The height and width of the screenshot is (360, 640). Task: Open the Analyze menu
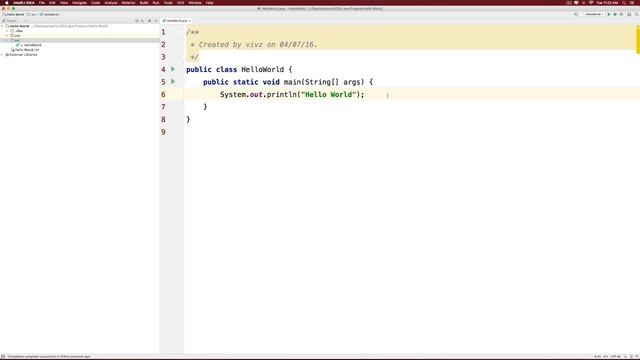[111, 3]
